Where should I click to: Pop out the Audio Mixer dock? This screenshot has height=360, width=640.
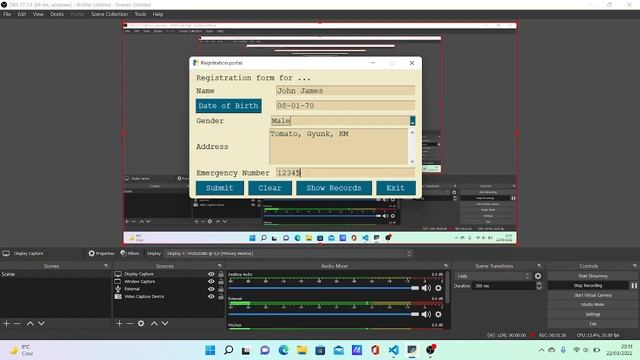coord(446,266)
